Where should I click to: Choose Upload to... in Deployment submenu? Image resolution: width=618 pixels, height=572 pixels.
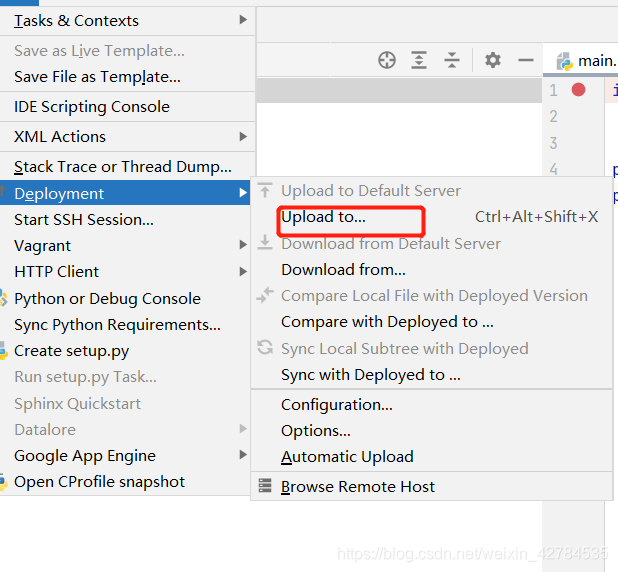(432, 217)
